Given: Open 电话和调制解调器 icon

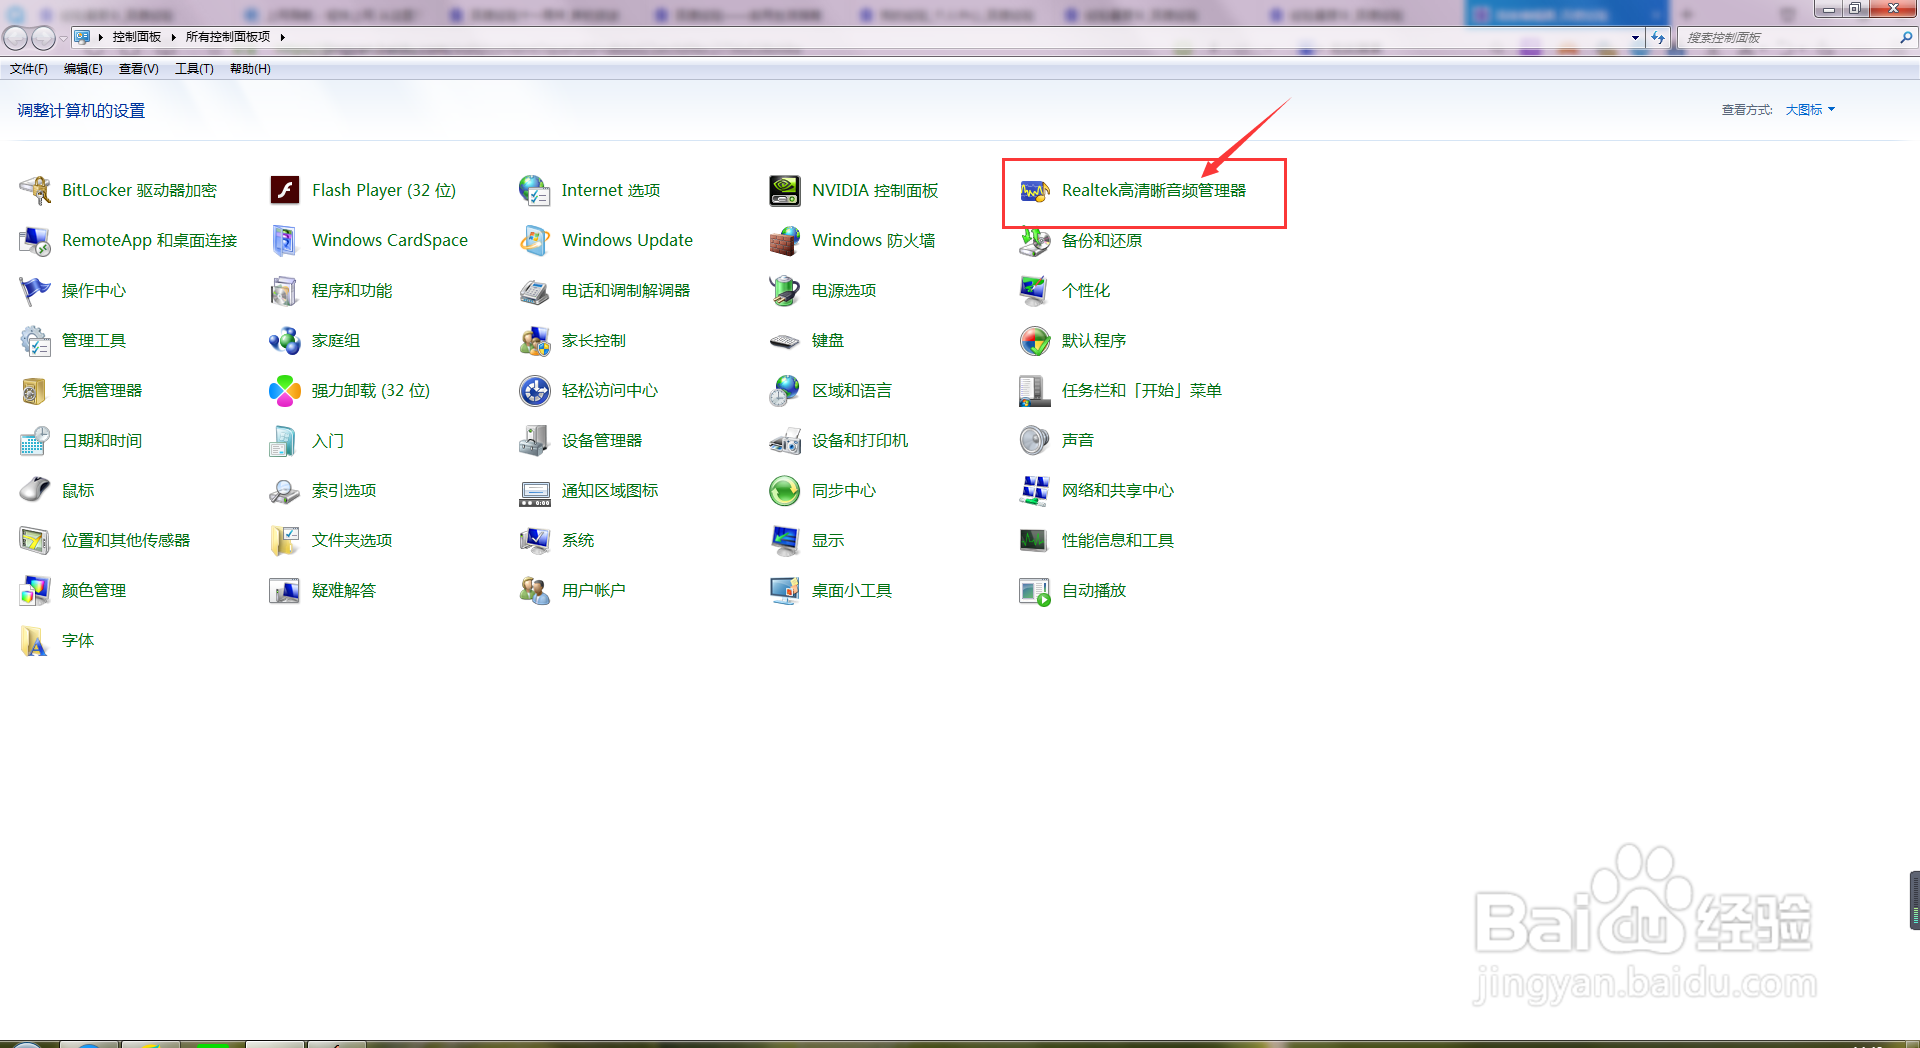Looking at the screenshot, I should click(535, 290).
